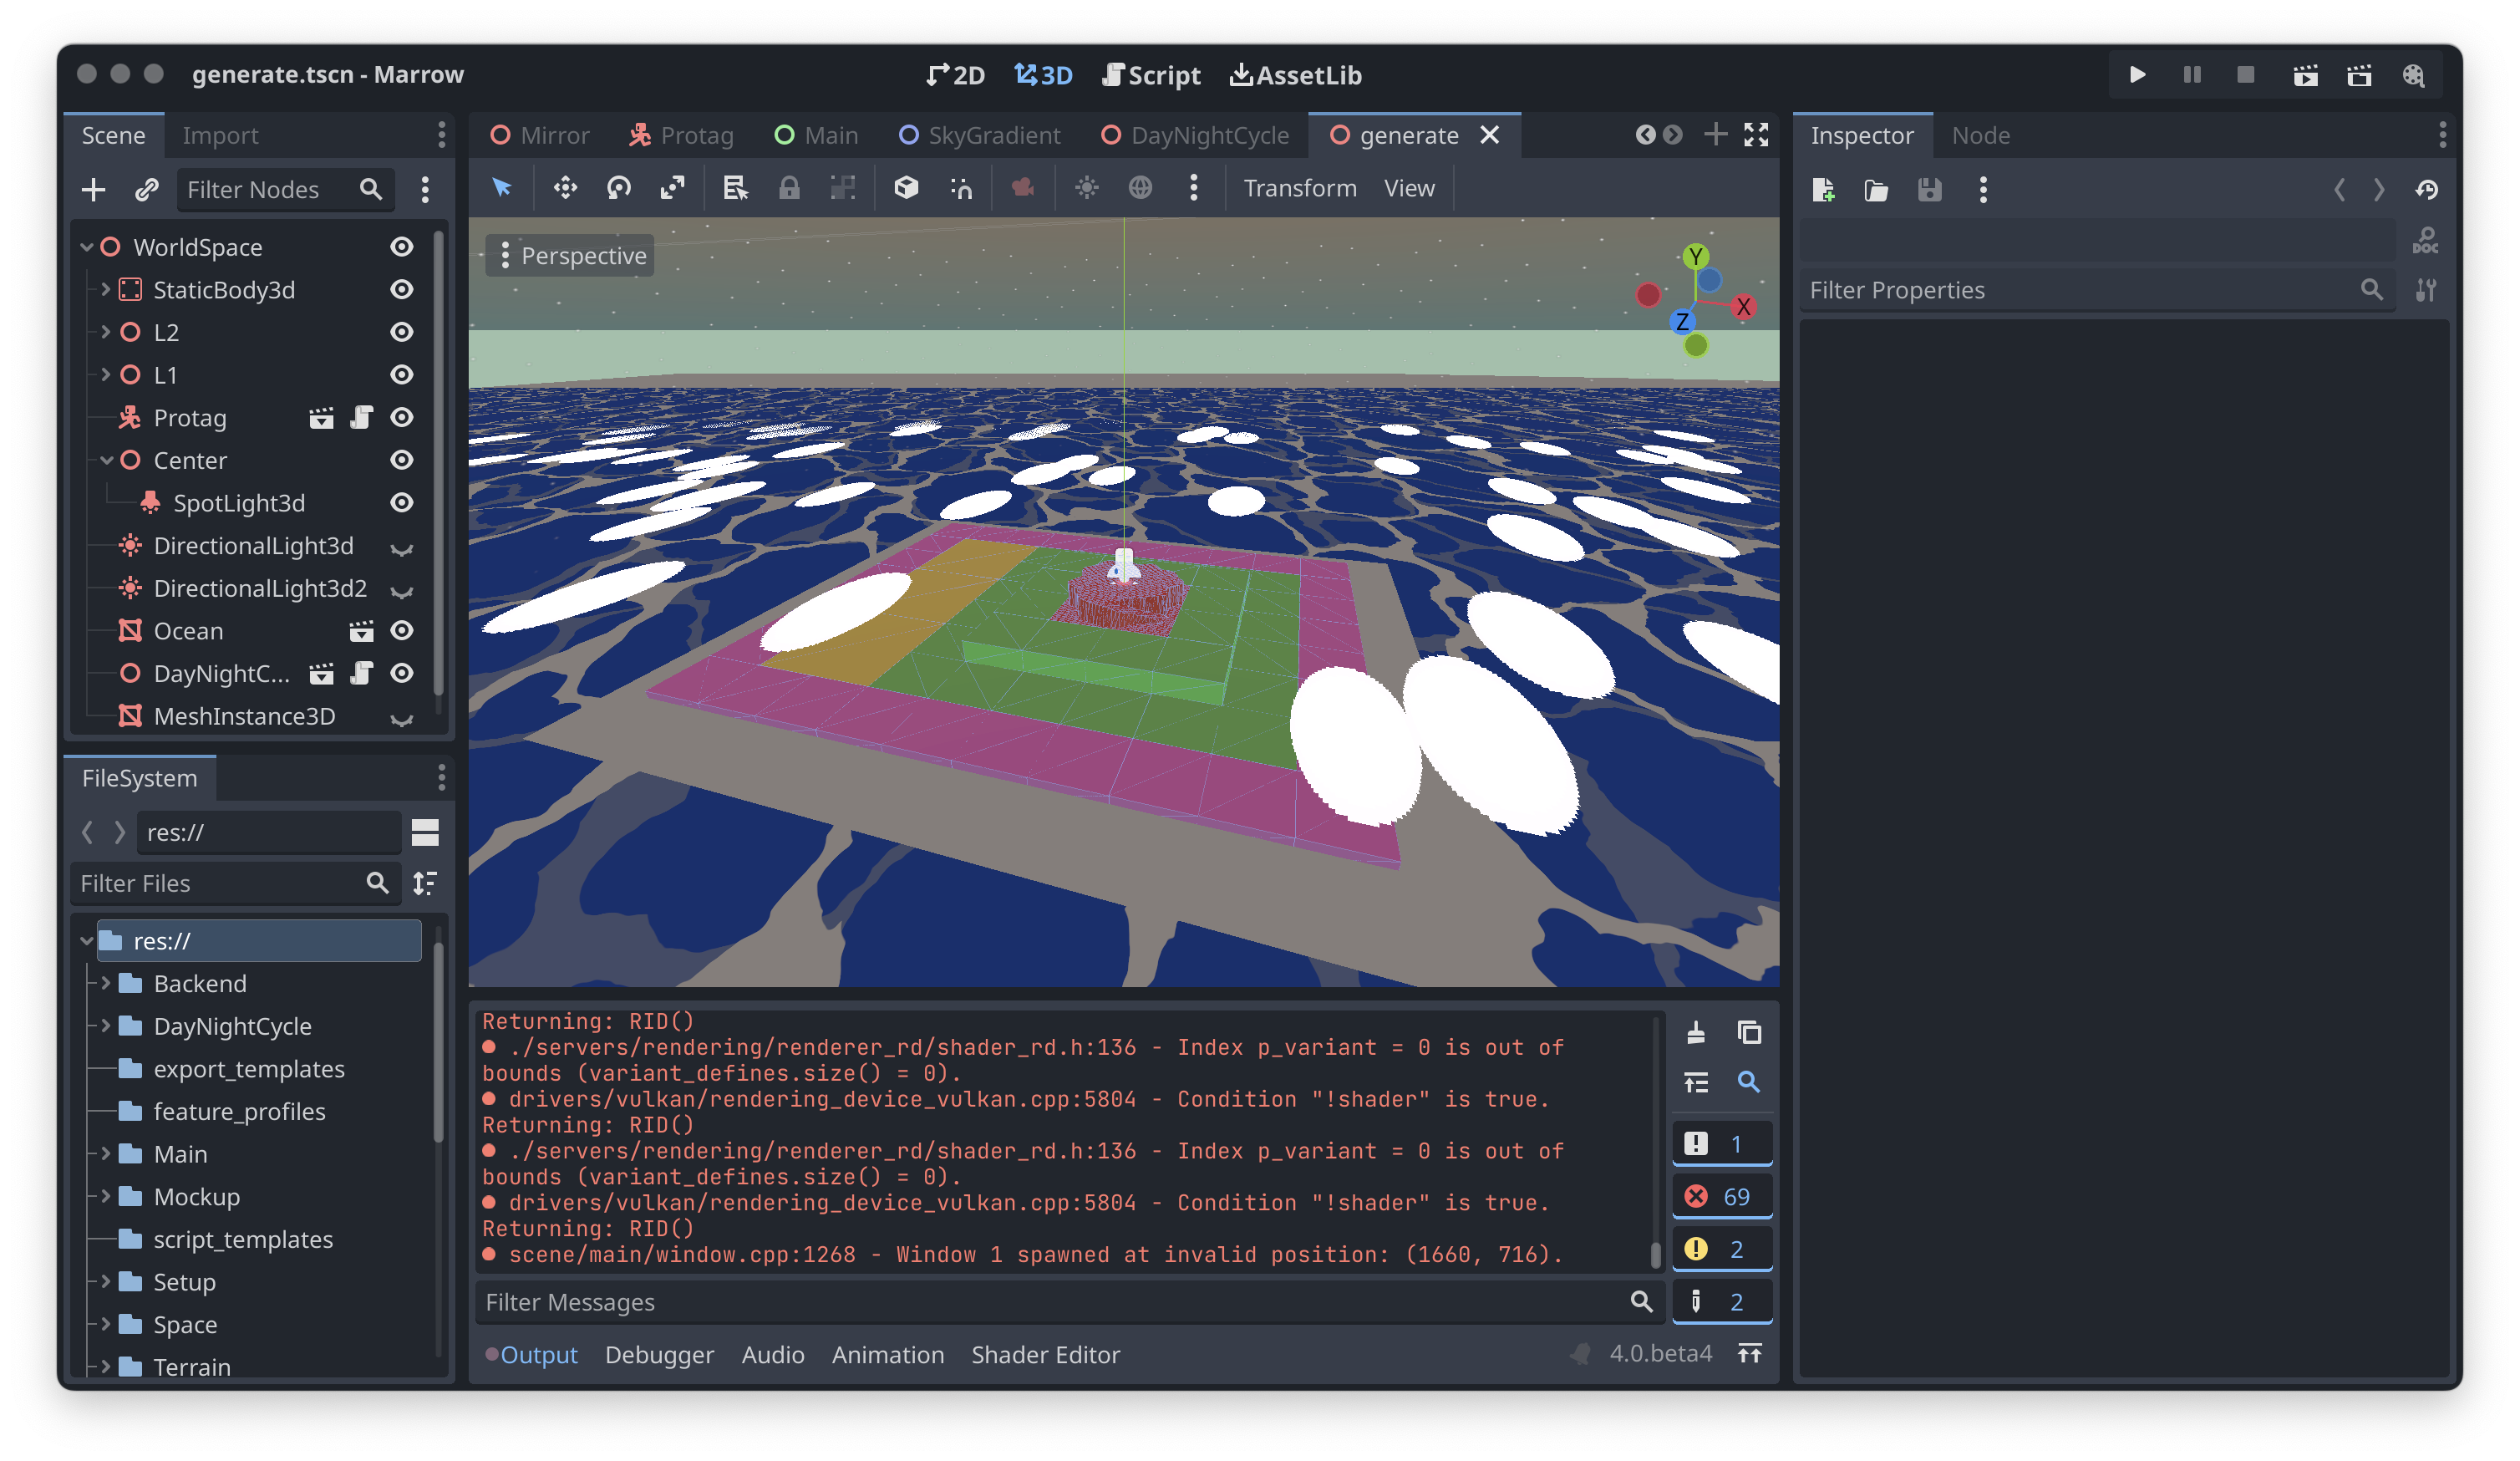Select the Rotate mode tool
This screenshot has width=2520, height=1461.
[x=619, y=188]
